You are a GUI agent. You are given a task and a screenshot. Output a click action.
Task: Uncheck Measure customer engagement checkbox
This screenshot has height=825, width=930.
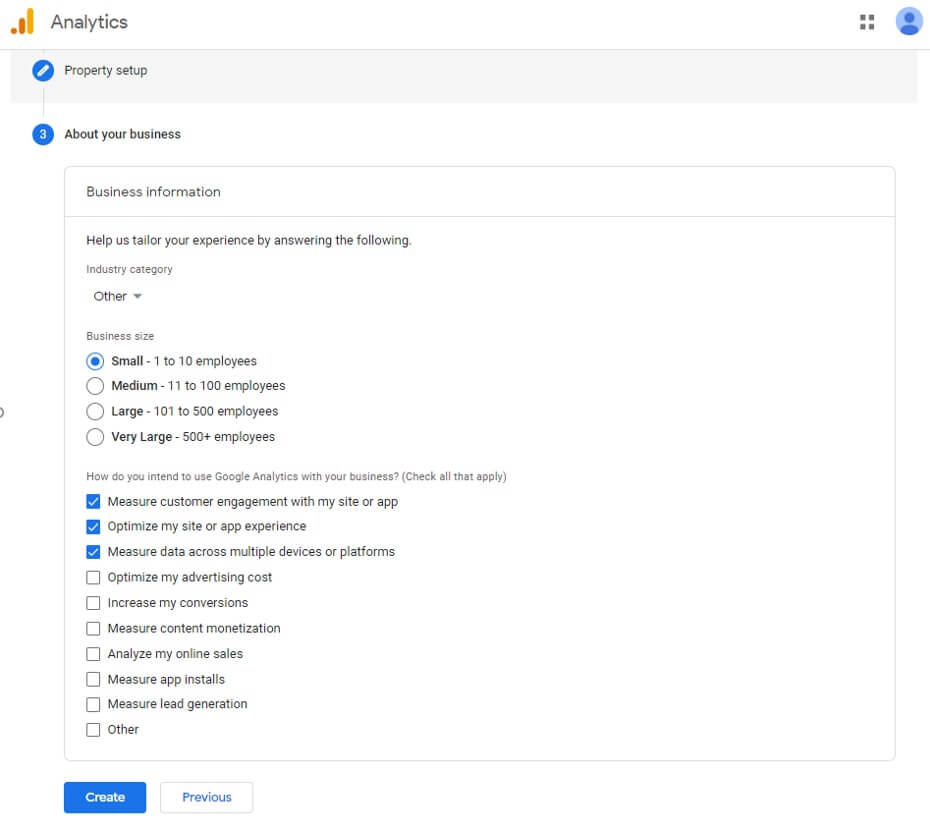tap(93, 502)
